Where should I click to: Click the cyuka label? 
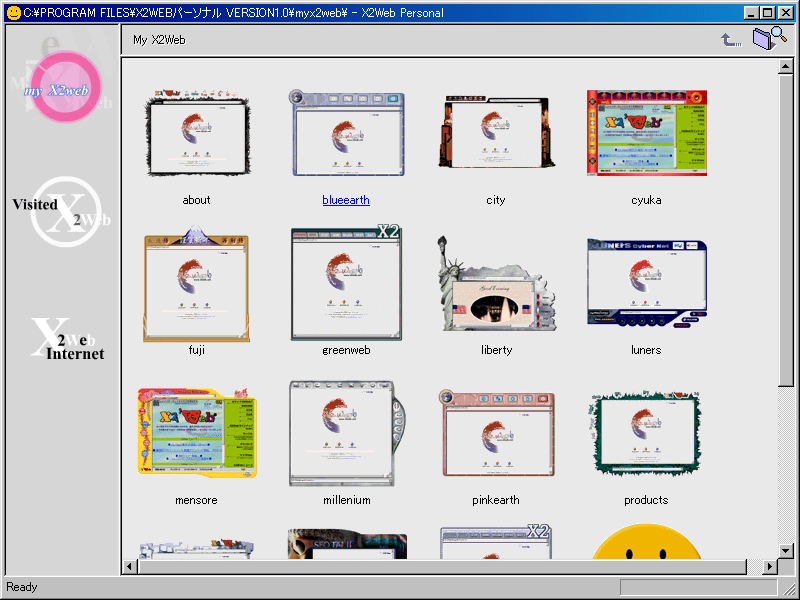[x=646, y=200]
